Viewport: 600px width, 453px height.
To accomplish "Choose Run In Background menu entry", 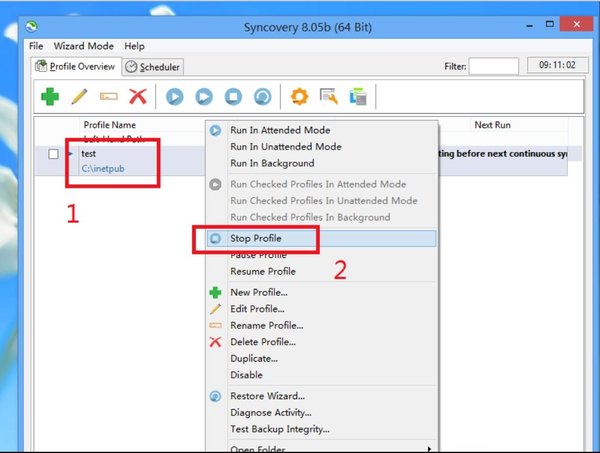I will (321, 163).
